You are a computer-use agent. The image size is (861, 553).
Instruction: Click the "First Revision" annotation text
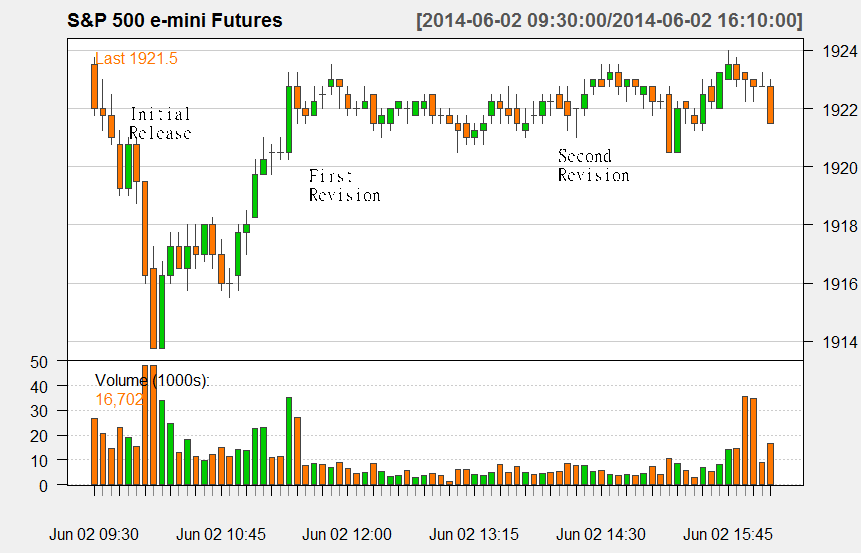[x=344, y=185]
